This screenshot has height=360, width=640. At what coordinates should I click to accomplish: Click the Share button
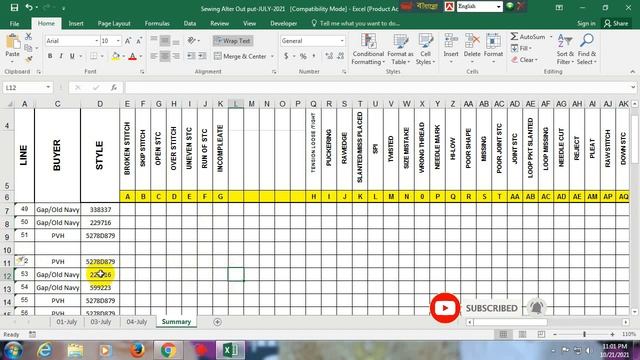click(x=616, y=24)
